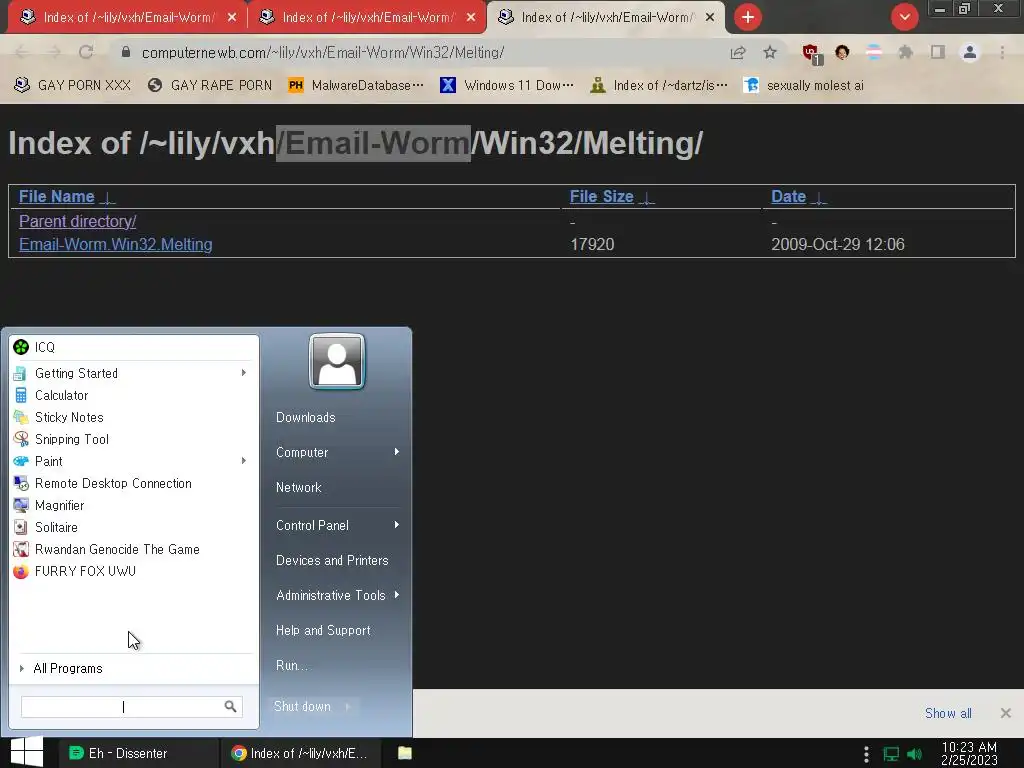Viewport: 1024px width, 768px height.
Task: Open Downloads in Start menu
Action: pos(306,417)
